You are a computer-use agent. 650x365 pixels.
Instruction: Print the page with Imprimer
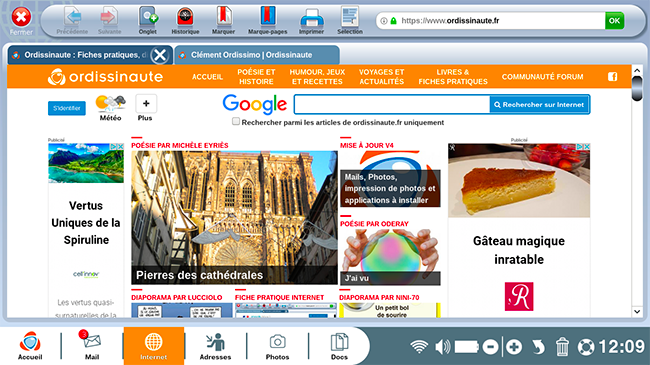click(311, 21)
